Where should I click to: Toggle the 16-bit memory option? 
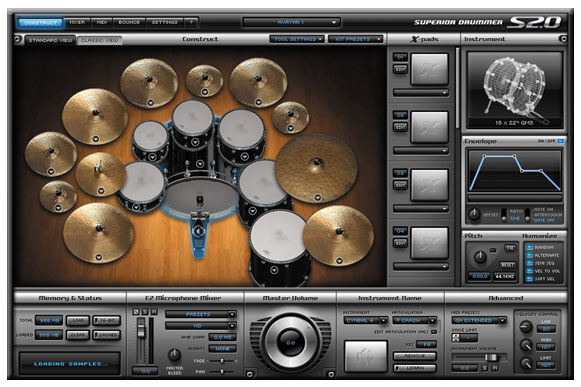point(106,320)
